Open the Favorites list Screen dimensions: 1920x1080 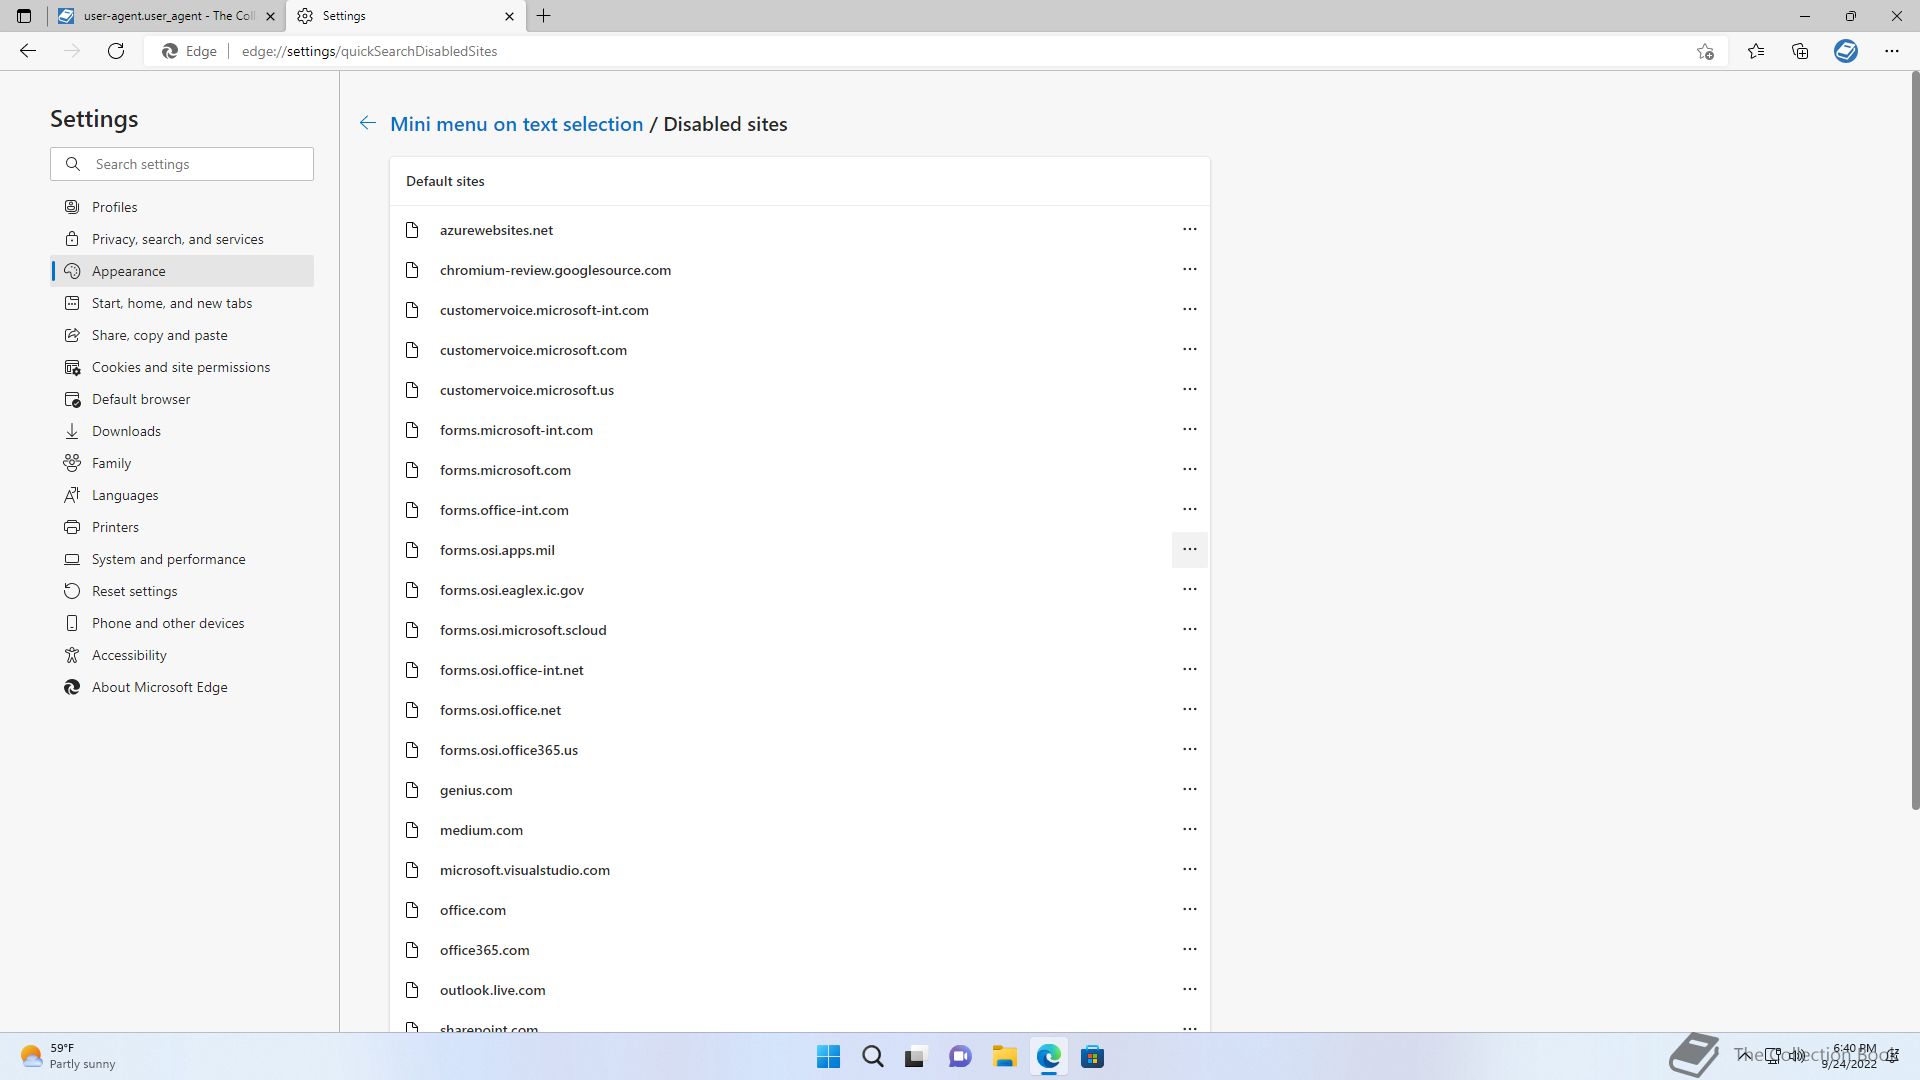[x=1756, y=51]
